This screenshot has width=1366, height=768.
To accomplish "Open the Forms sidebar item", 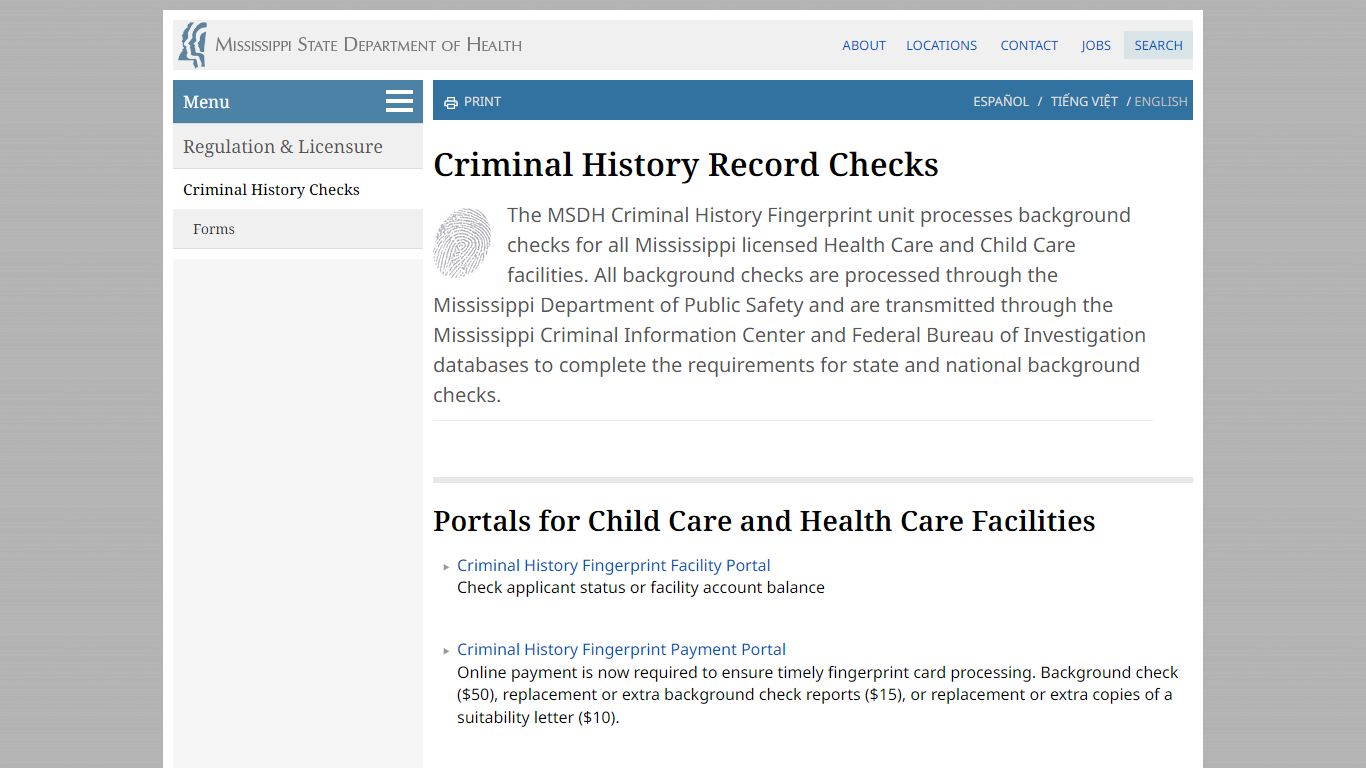I will [x=214, y=229].
